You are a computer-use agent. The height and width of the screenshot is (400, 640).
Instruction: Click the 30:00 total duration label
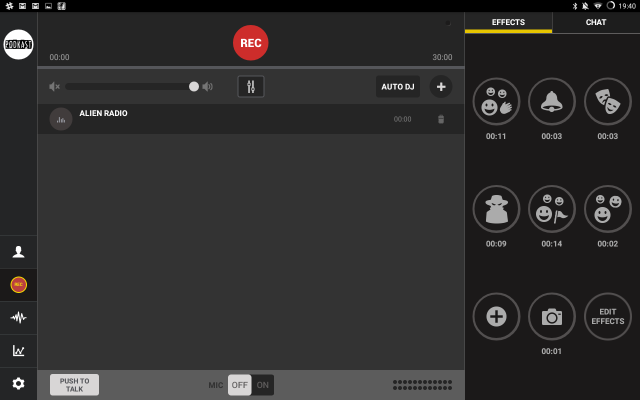click(442, 57)
